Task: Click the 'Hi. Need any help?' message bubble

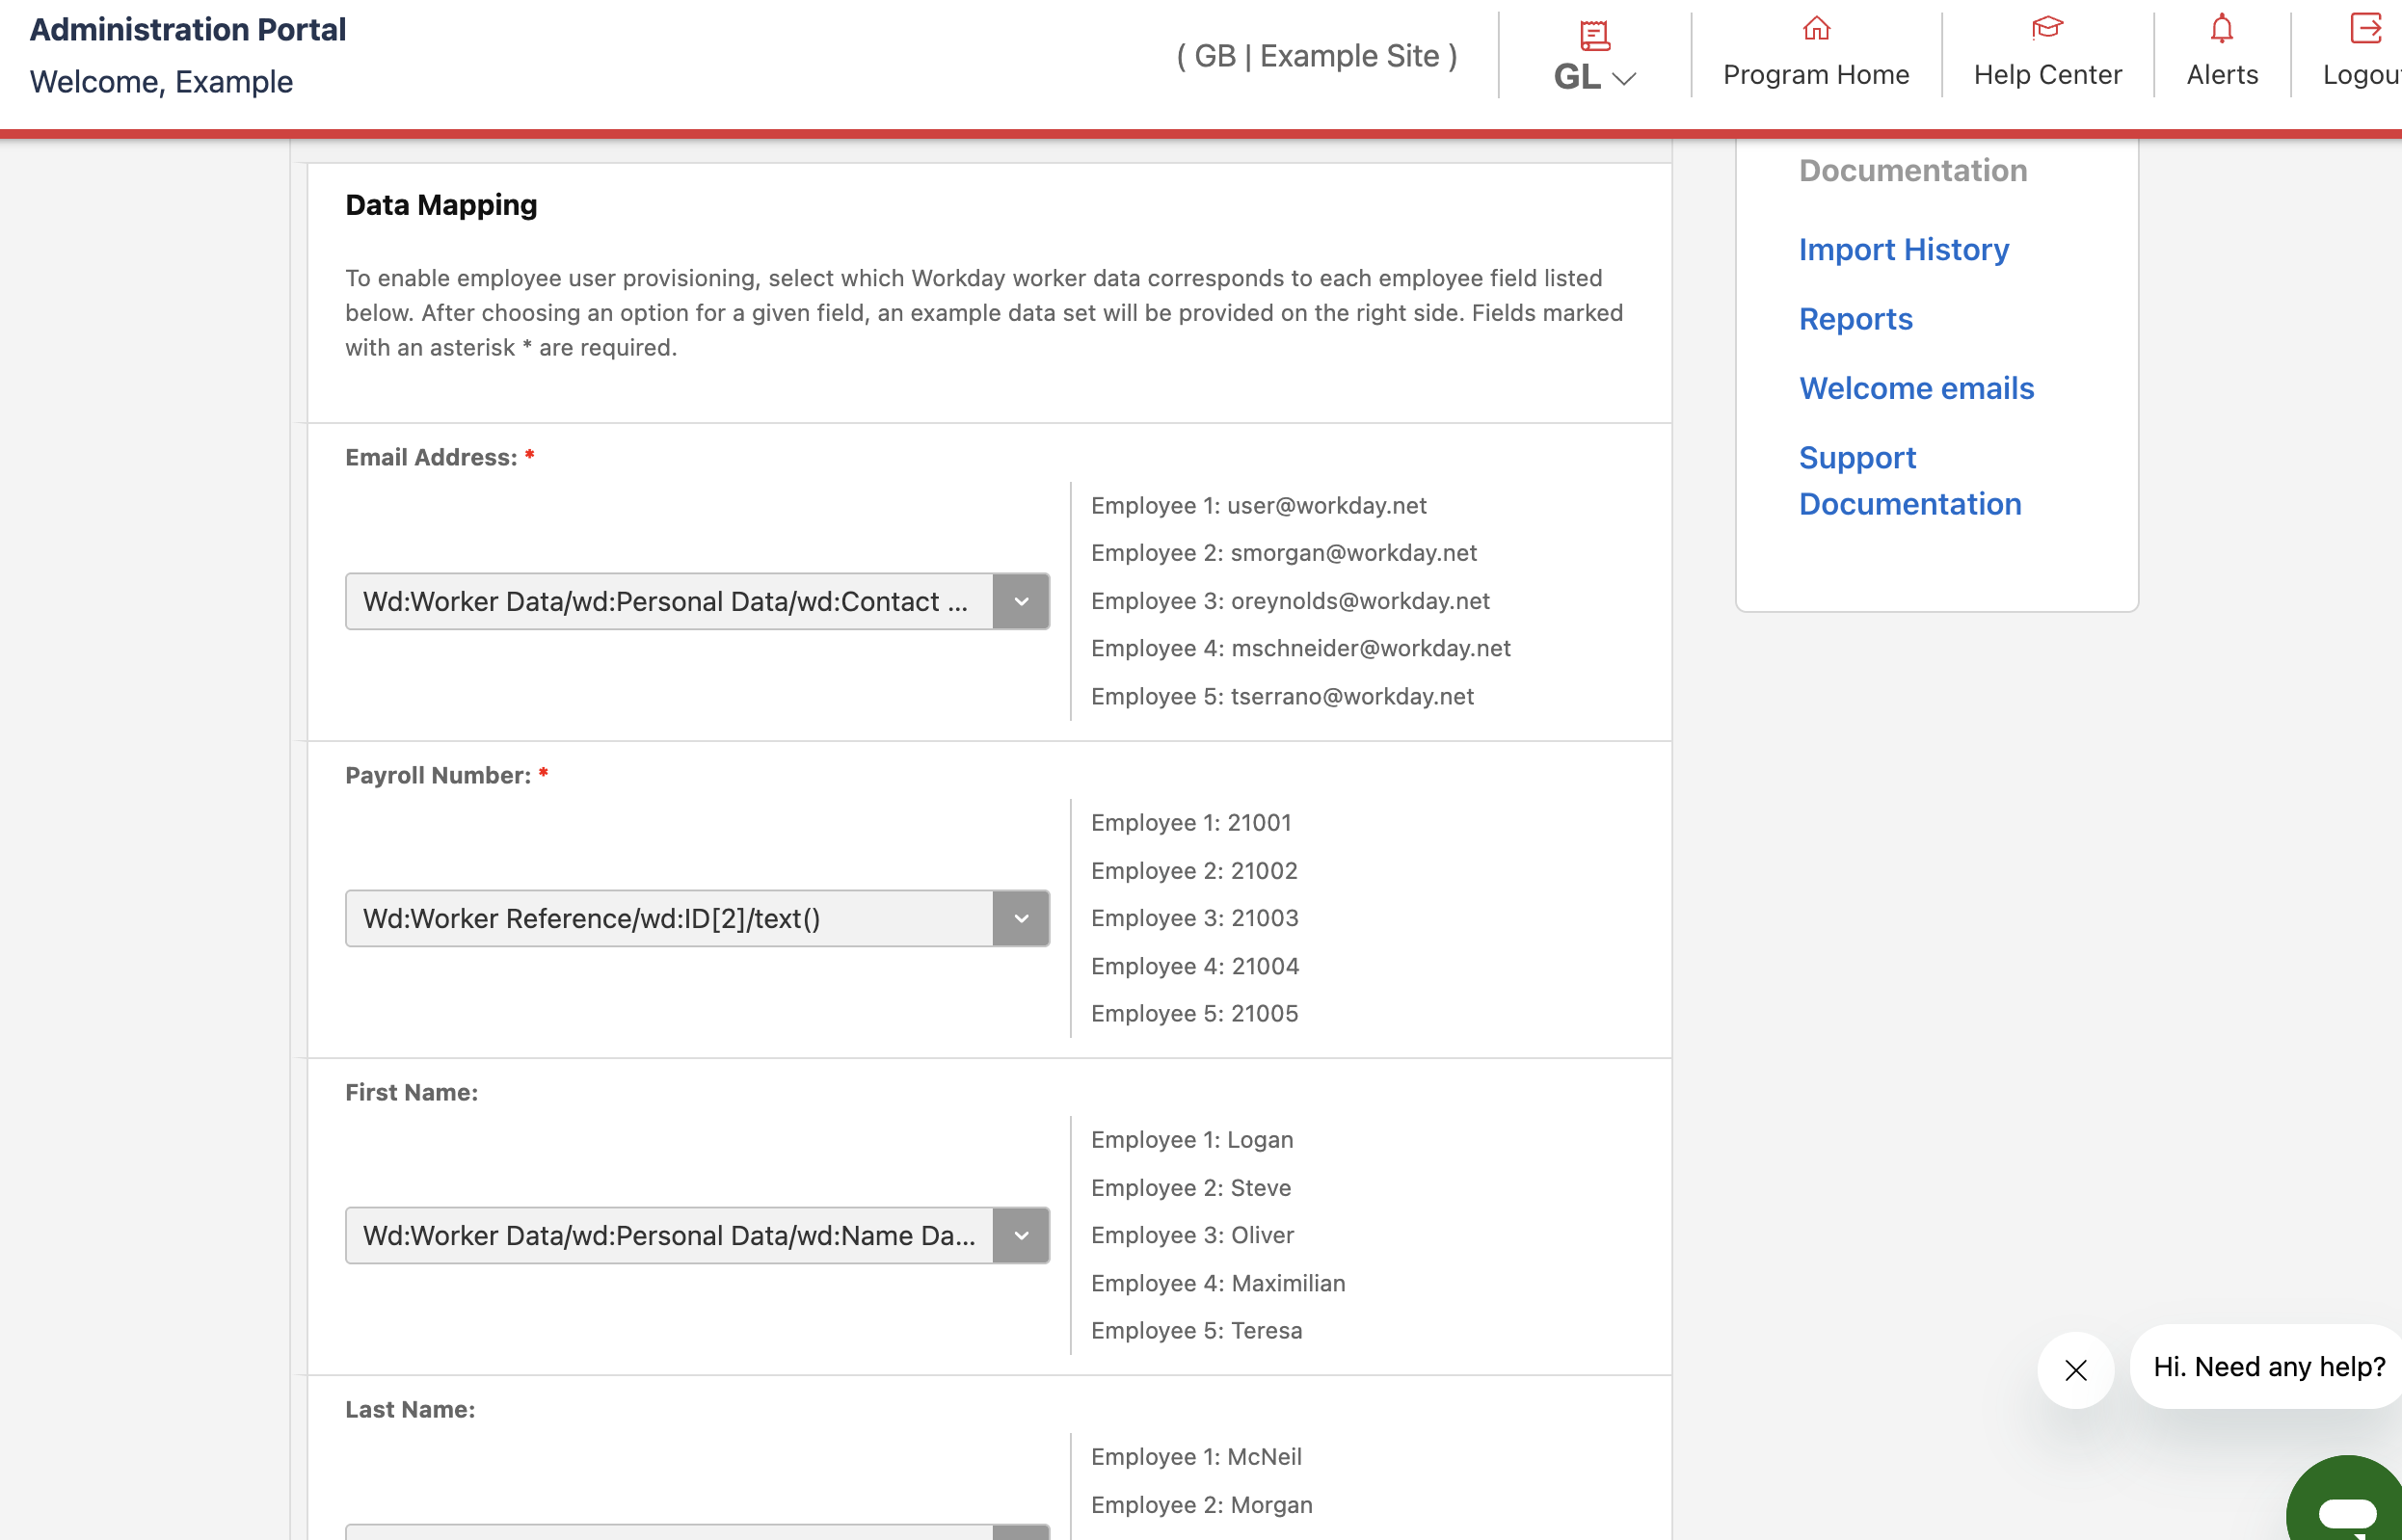Action: [x=2267, y=1366]
